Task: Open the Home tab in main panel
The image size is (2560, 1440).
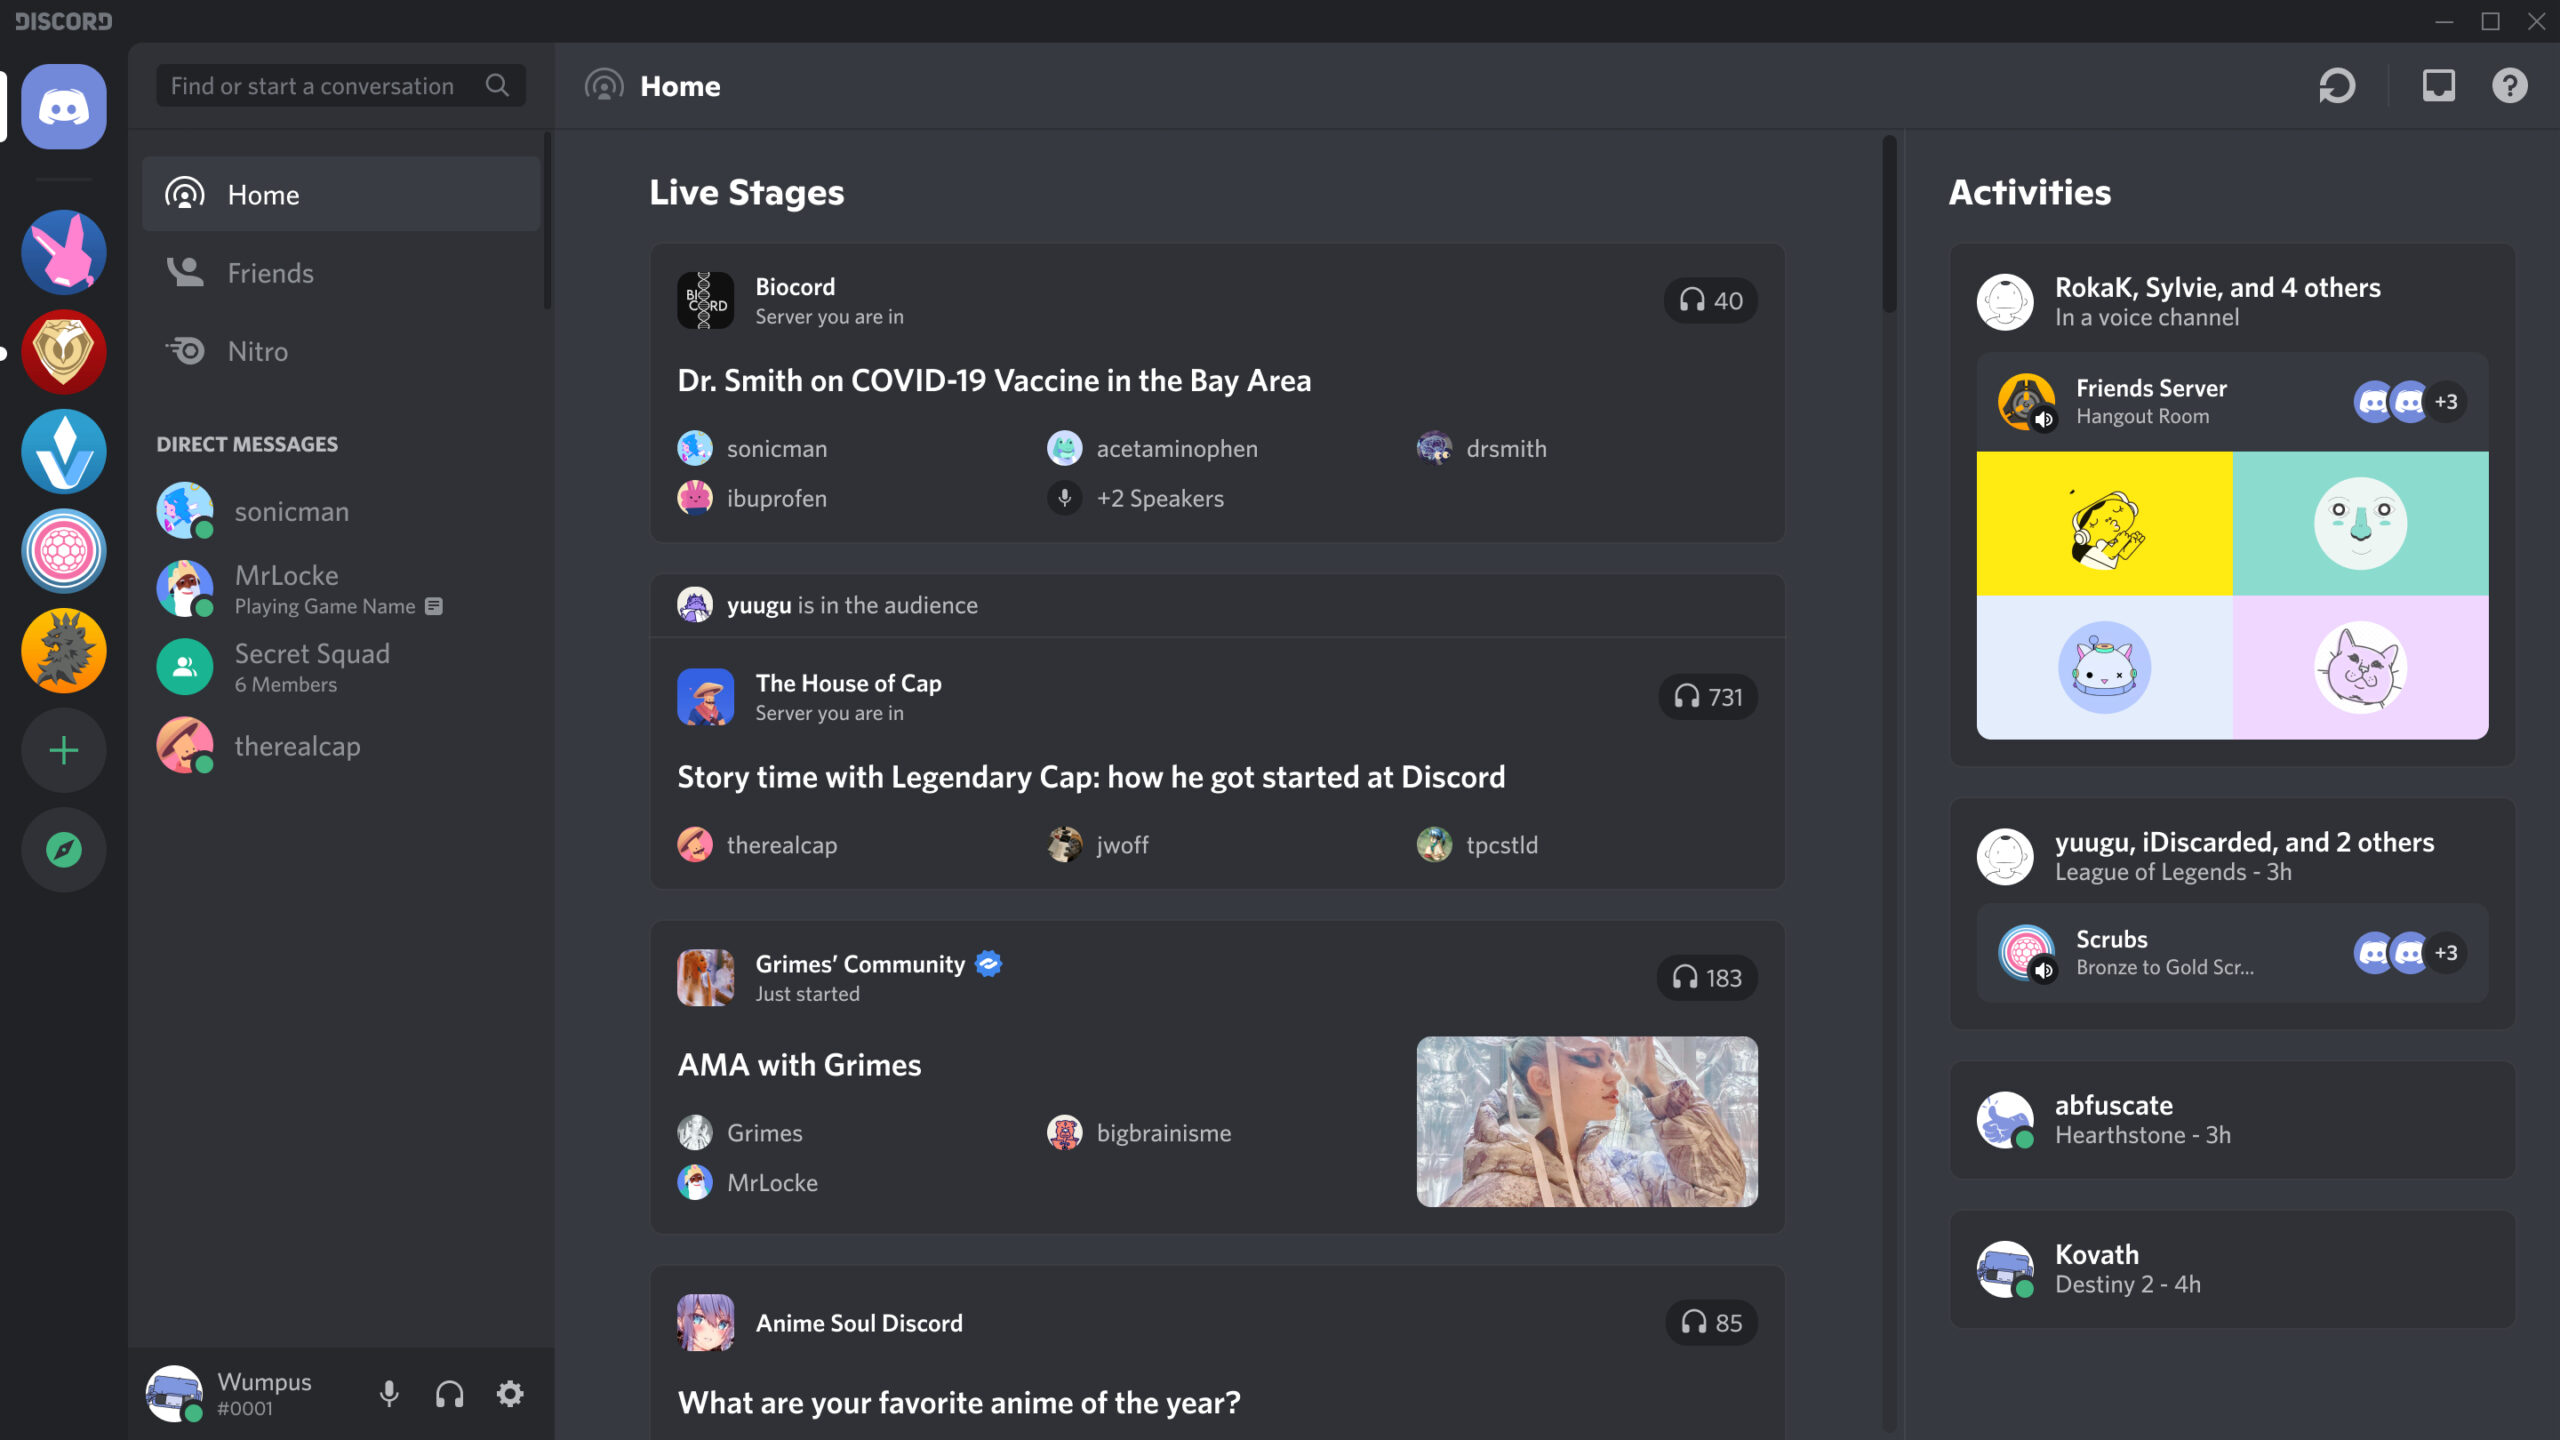Action: 680,84
